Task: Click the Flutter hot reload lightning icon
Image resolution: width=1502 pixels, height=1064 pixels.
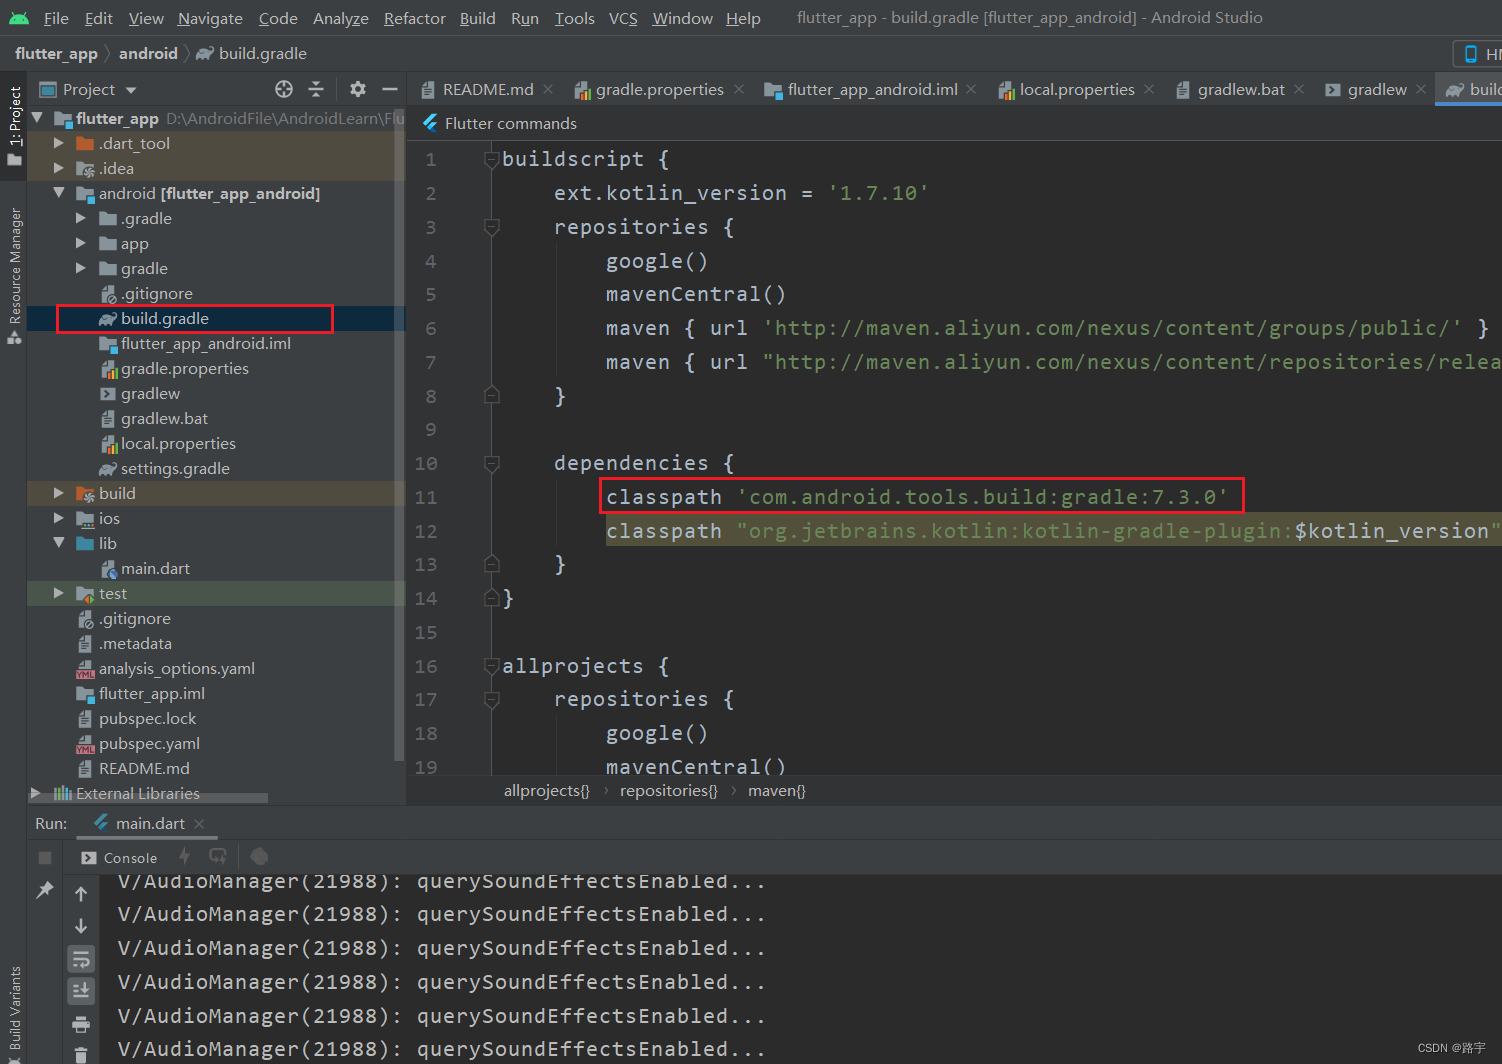Action: tap(184, 856)
